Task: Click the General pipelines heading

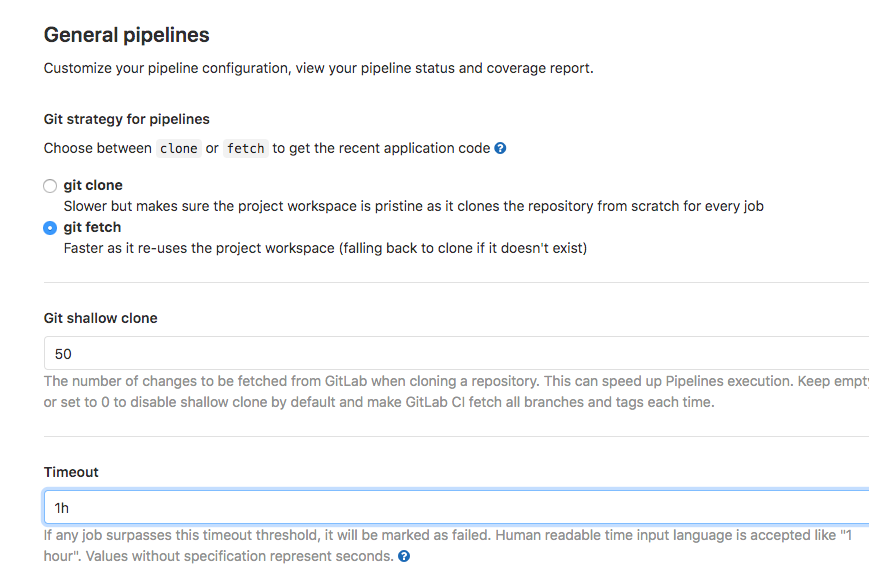Action: point(126,35)
